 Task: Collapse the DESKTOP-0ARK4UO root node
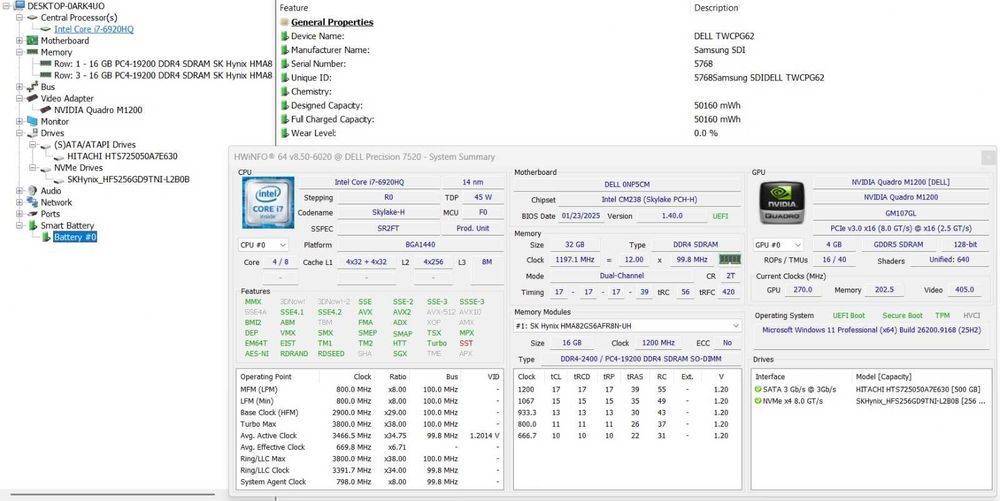tap(6, 6)
